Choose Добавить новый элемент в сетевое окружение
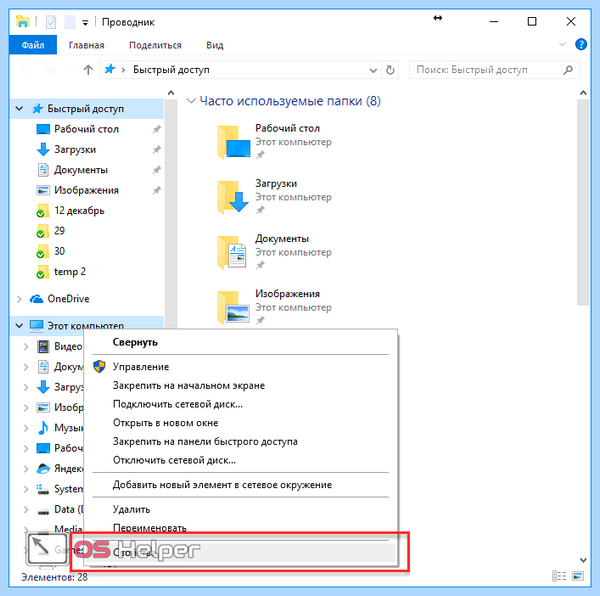 click(x=241, y=485)
